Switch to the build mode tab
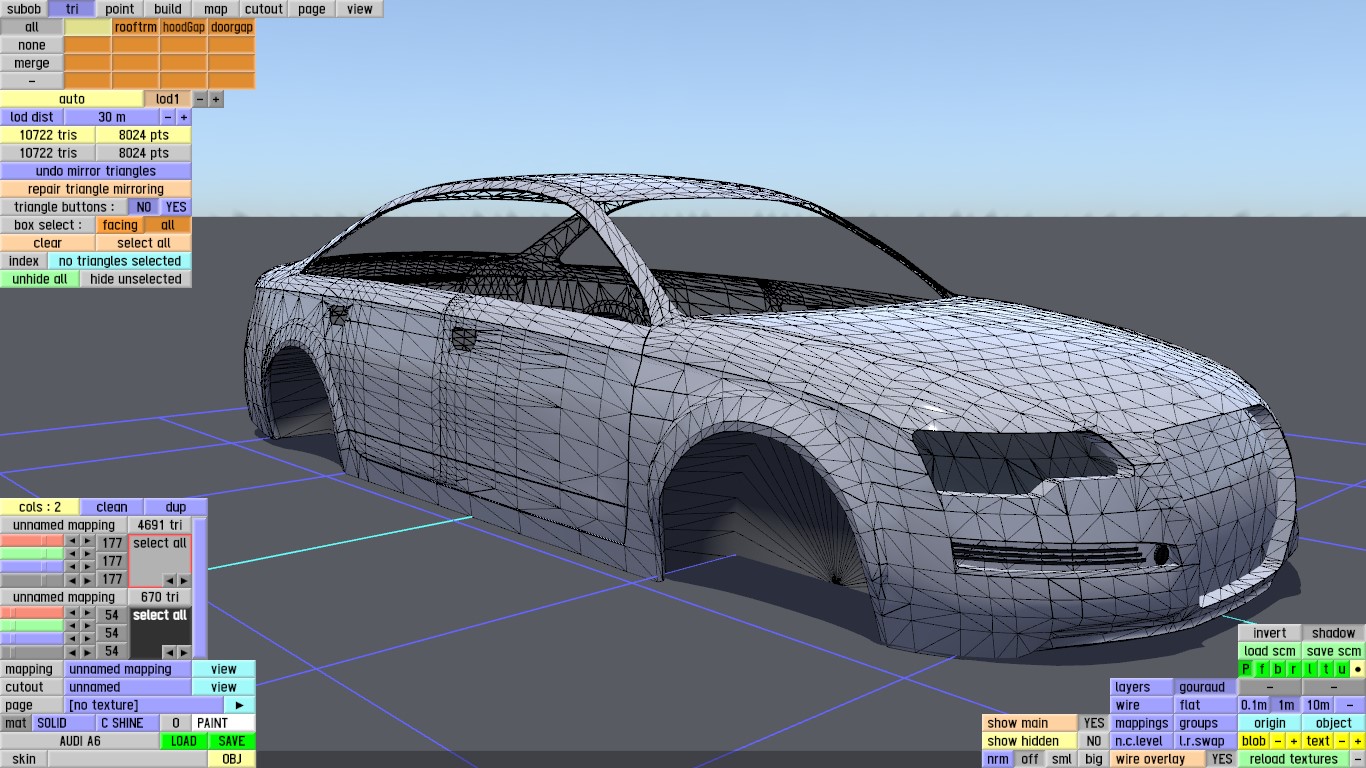1366x768 pixels. (168, 9)
